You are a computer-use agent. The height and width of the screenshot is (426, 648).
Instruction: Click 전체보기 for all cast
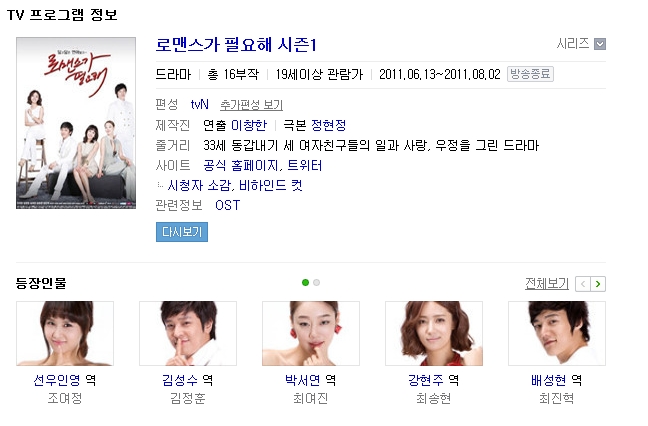[547, 283]
